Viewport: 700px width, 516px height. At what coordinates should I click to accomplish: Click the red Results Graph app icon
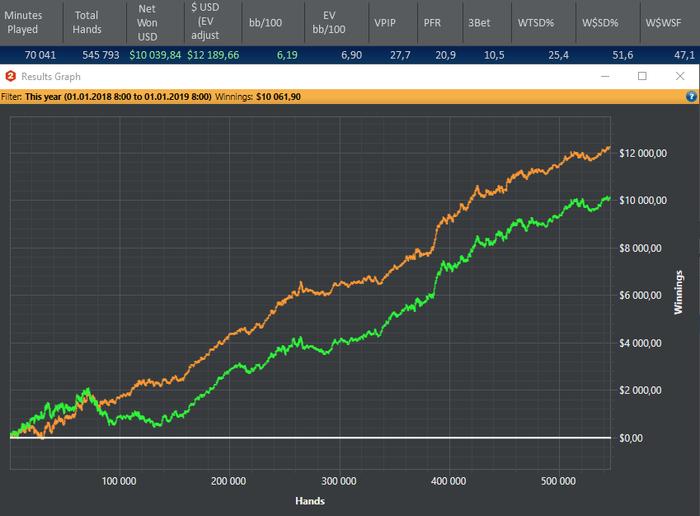[x=11, y=76]
